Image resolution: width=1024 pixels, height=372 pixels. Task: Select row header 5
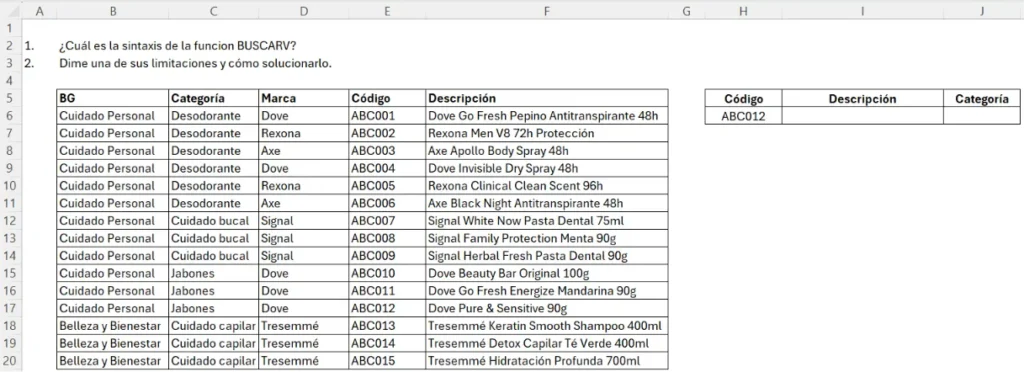pyautogui.click(x=10, y=99)
